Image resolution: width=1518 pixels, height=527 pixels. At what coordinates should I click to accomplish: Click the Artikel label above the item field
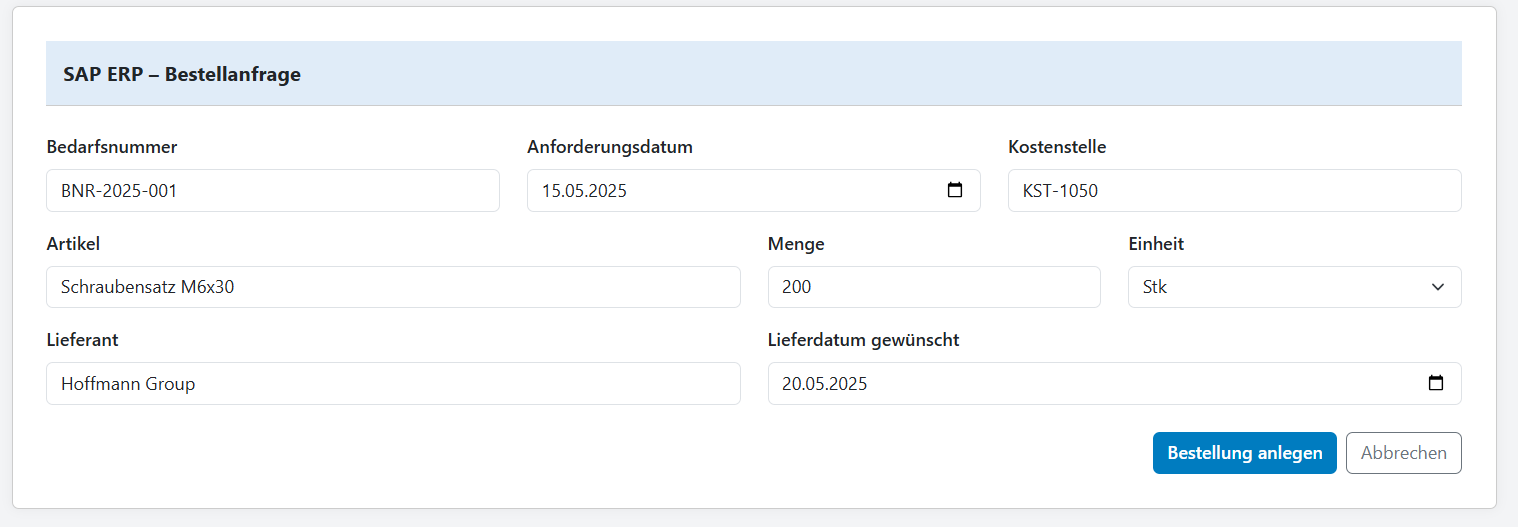pos(73,244)
